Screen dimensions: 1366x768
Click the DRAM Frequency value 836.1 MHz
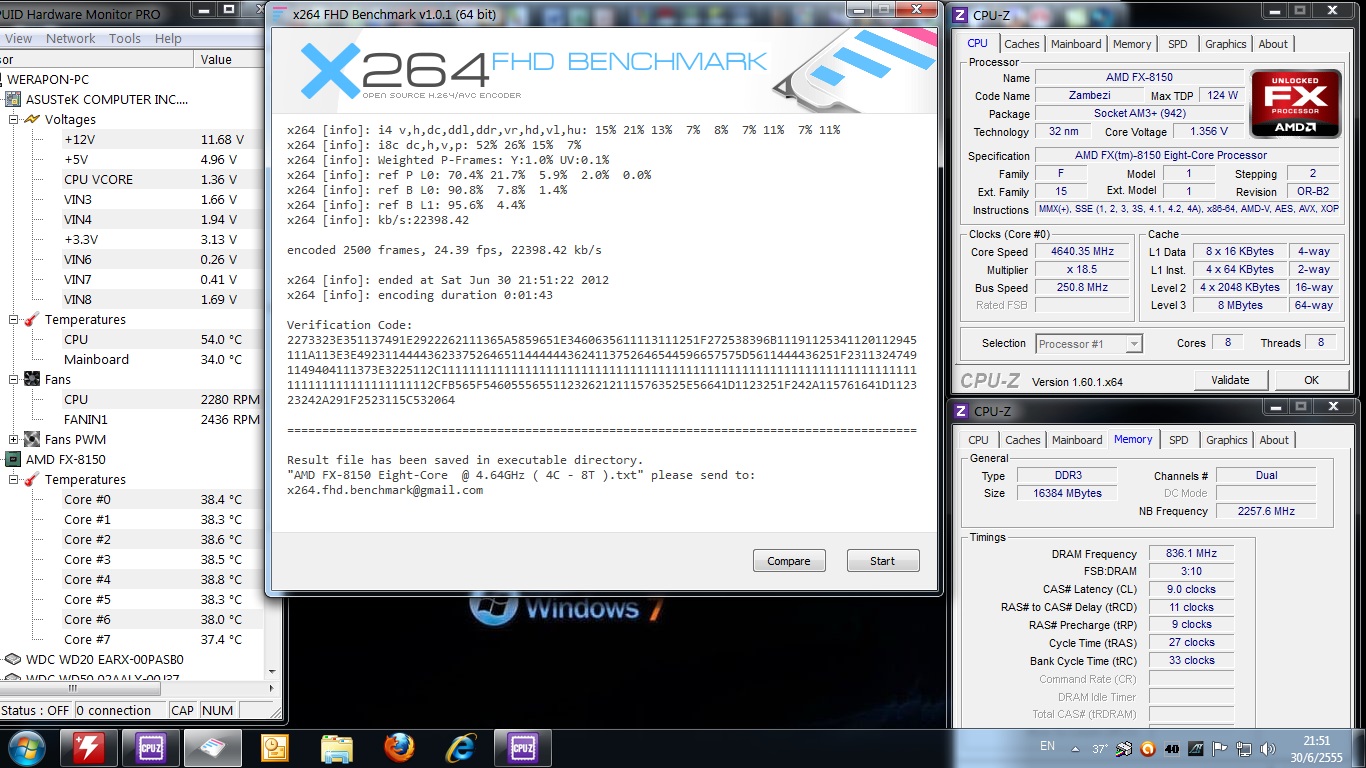pos(1191,553)
